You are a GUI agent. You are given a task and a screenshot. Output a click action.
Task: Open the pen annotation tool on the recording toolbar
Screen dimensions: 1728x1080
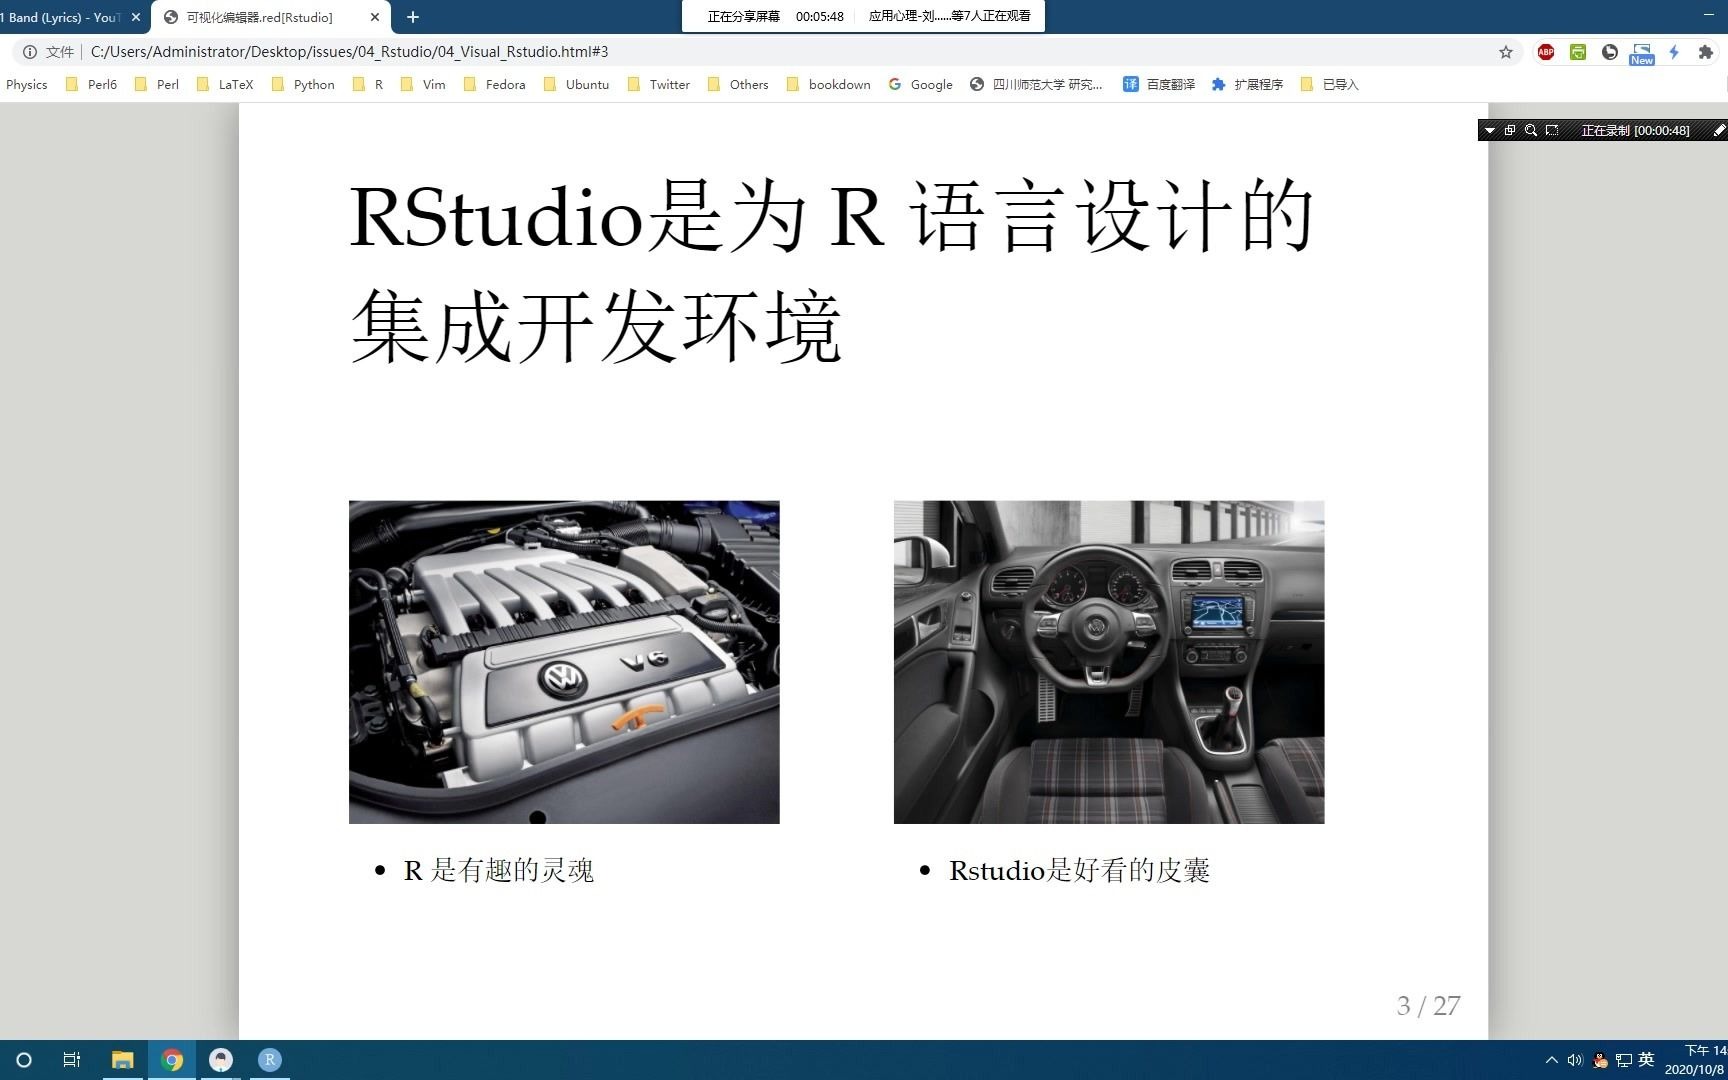click(x=1719, y=130)
